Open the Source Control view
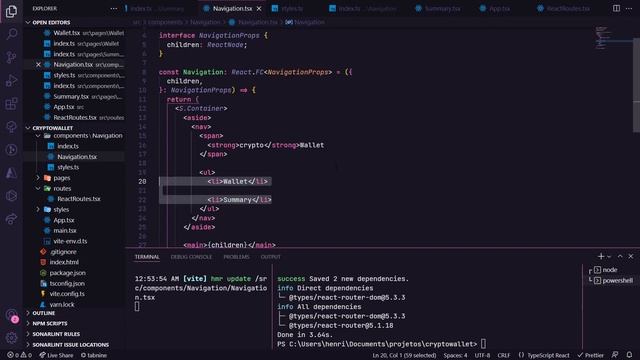Viewport: 640px width, 360px height. tap(11, 57)
